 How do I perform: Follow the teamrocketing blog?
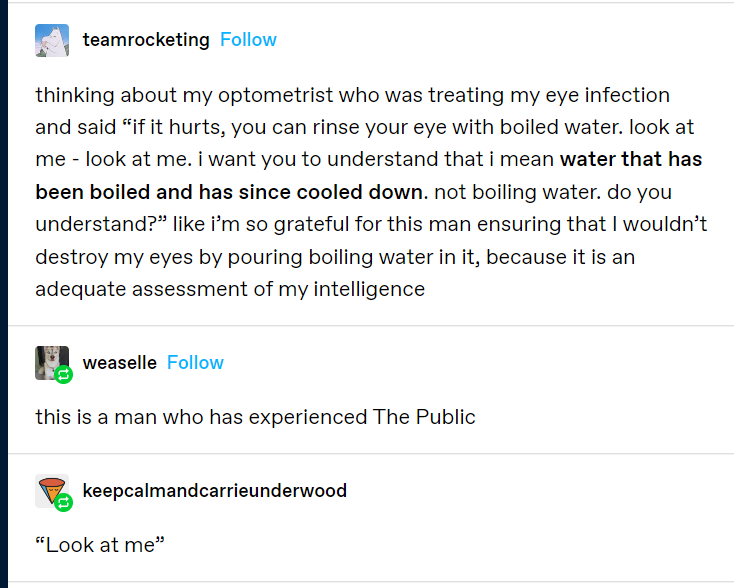[x=248, y=40]
